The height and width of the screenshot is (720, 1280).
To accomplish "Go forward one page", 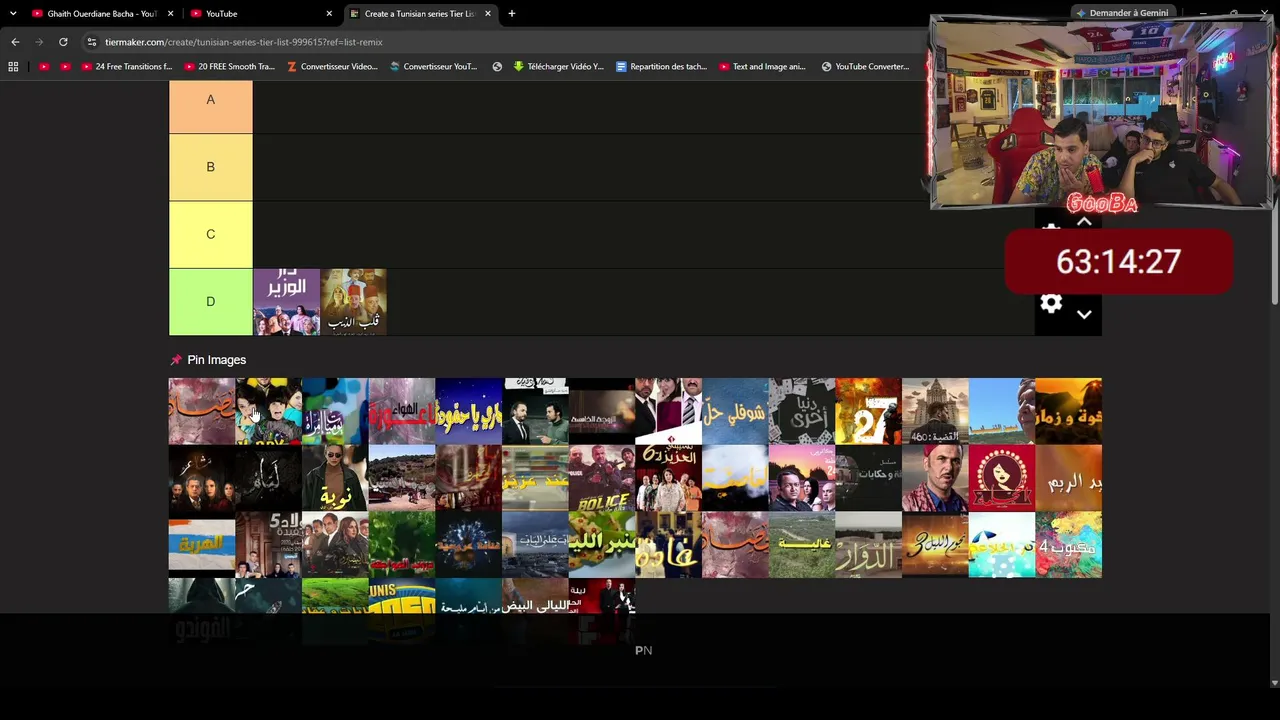I will click(39, 42).
